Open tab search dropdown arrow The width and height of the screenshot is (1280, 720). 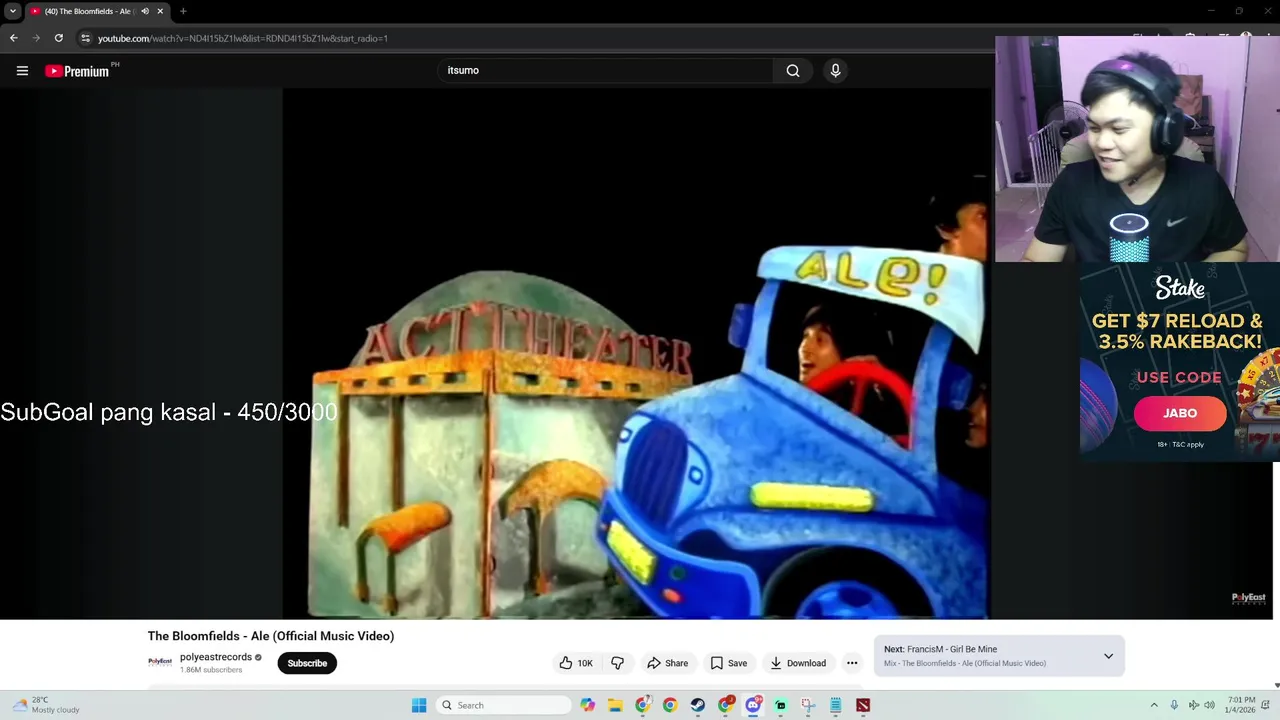pyautogui.click(x=13, y=11)
